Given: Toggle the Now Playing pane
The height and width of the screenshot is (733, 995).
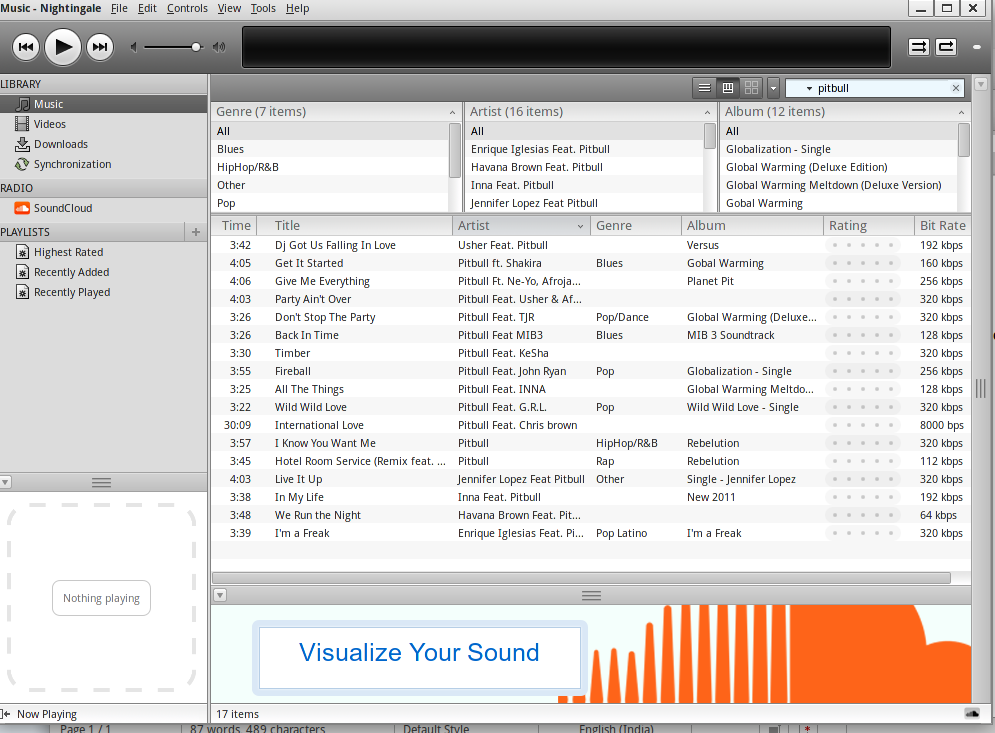Looking at the screenshot, I should coord(40,714).
